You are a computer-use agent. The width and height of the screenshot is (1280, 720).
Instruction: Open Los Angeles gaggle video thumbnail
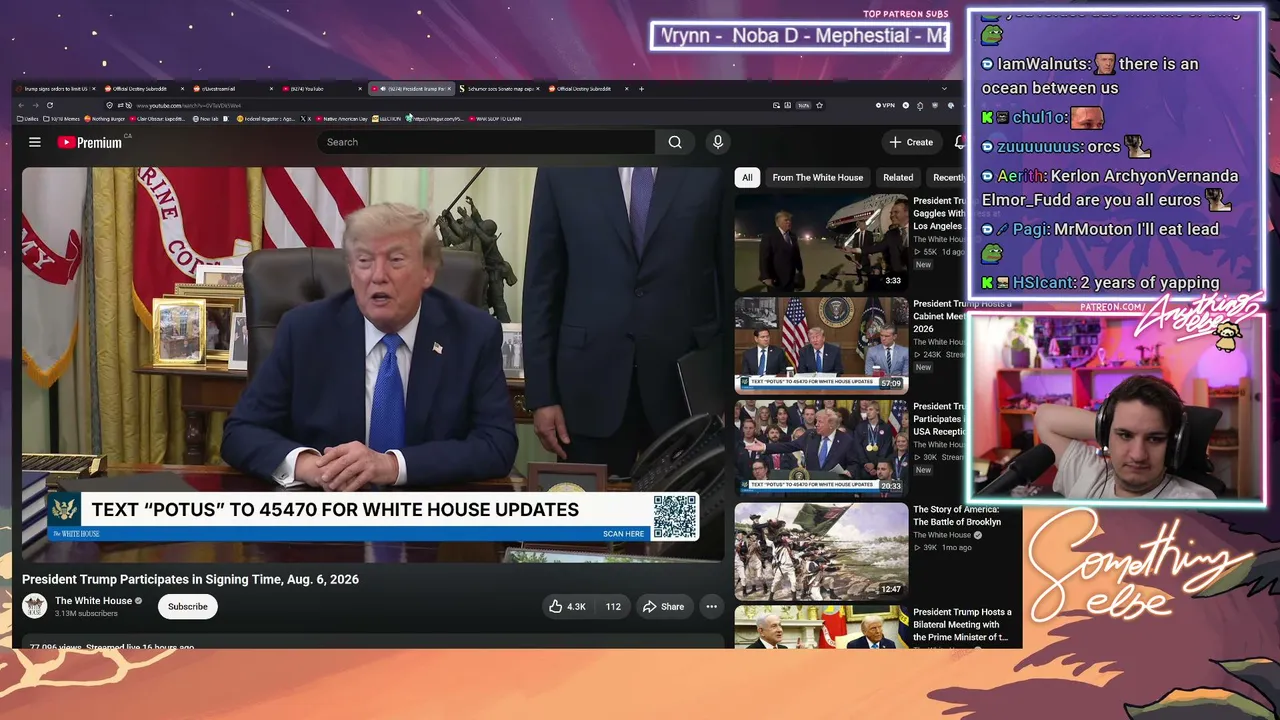(x=822, y=242)
